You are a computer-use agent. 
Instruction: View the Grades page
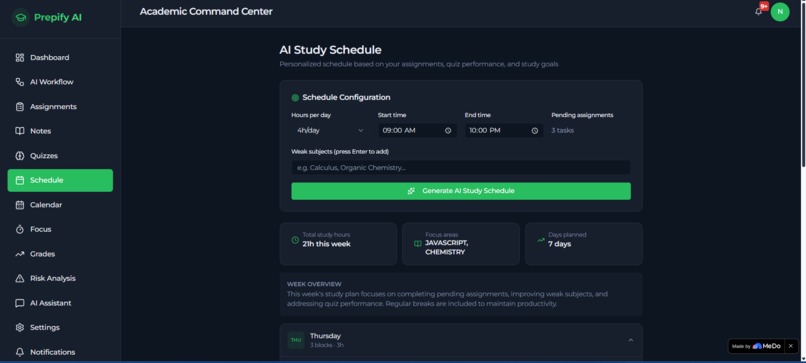(x=60, y=254)
